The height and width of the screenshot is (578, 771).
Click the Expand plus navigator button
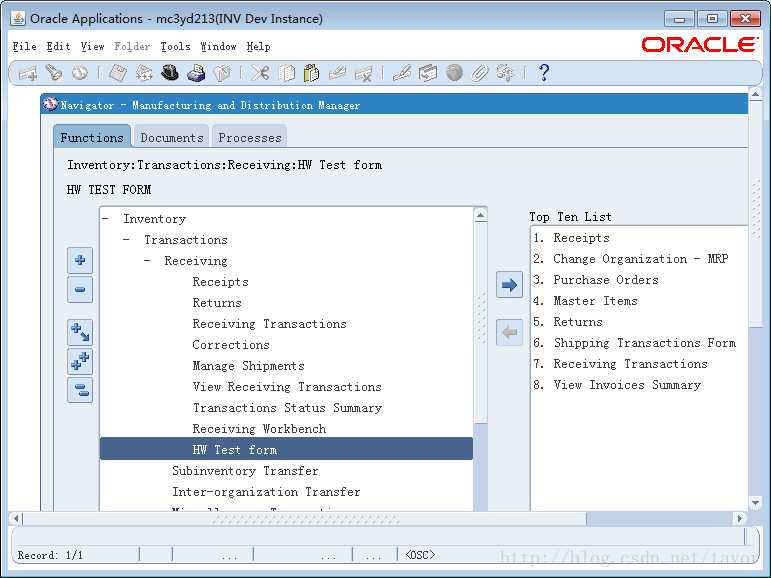point(80,260)
